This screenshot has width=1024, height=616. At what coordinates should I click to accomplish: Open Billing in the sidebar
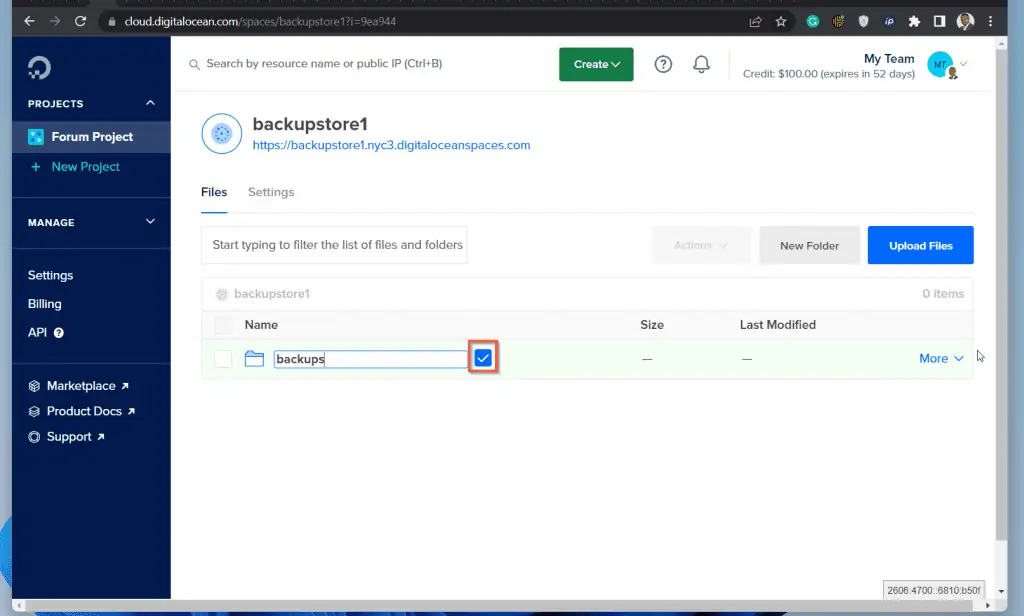[44, 304]
